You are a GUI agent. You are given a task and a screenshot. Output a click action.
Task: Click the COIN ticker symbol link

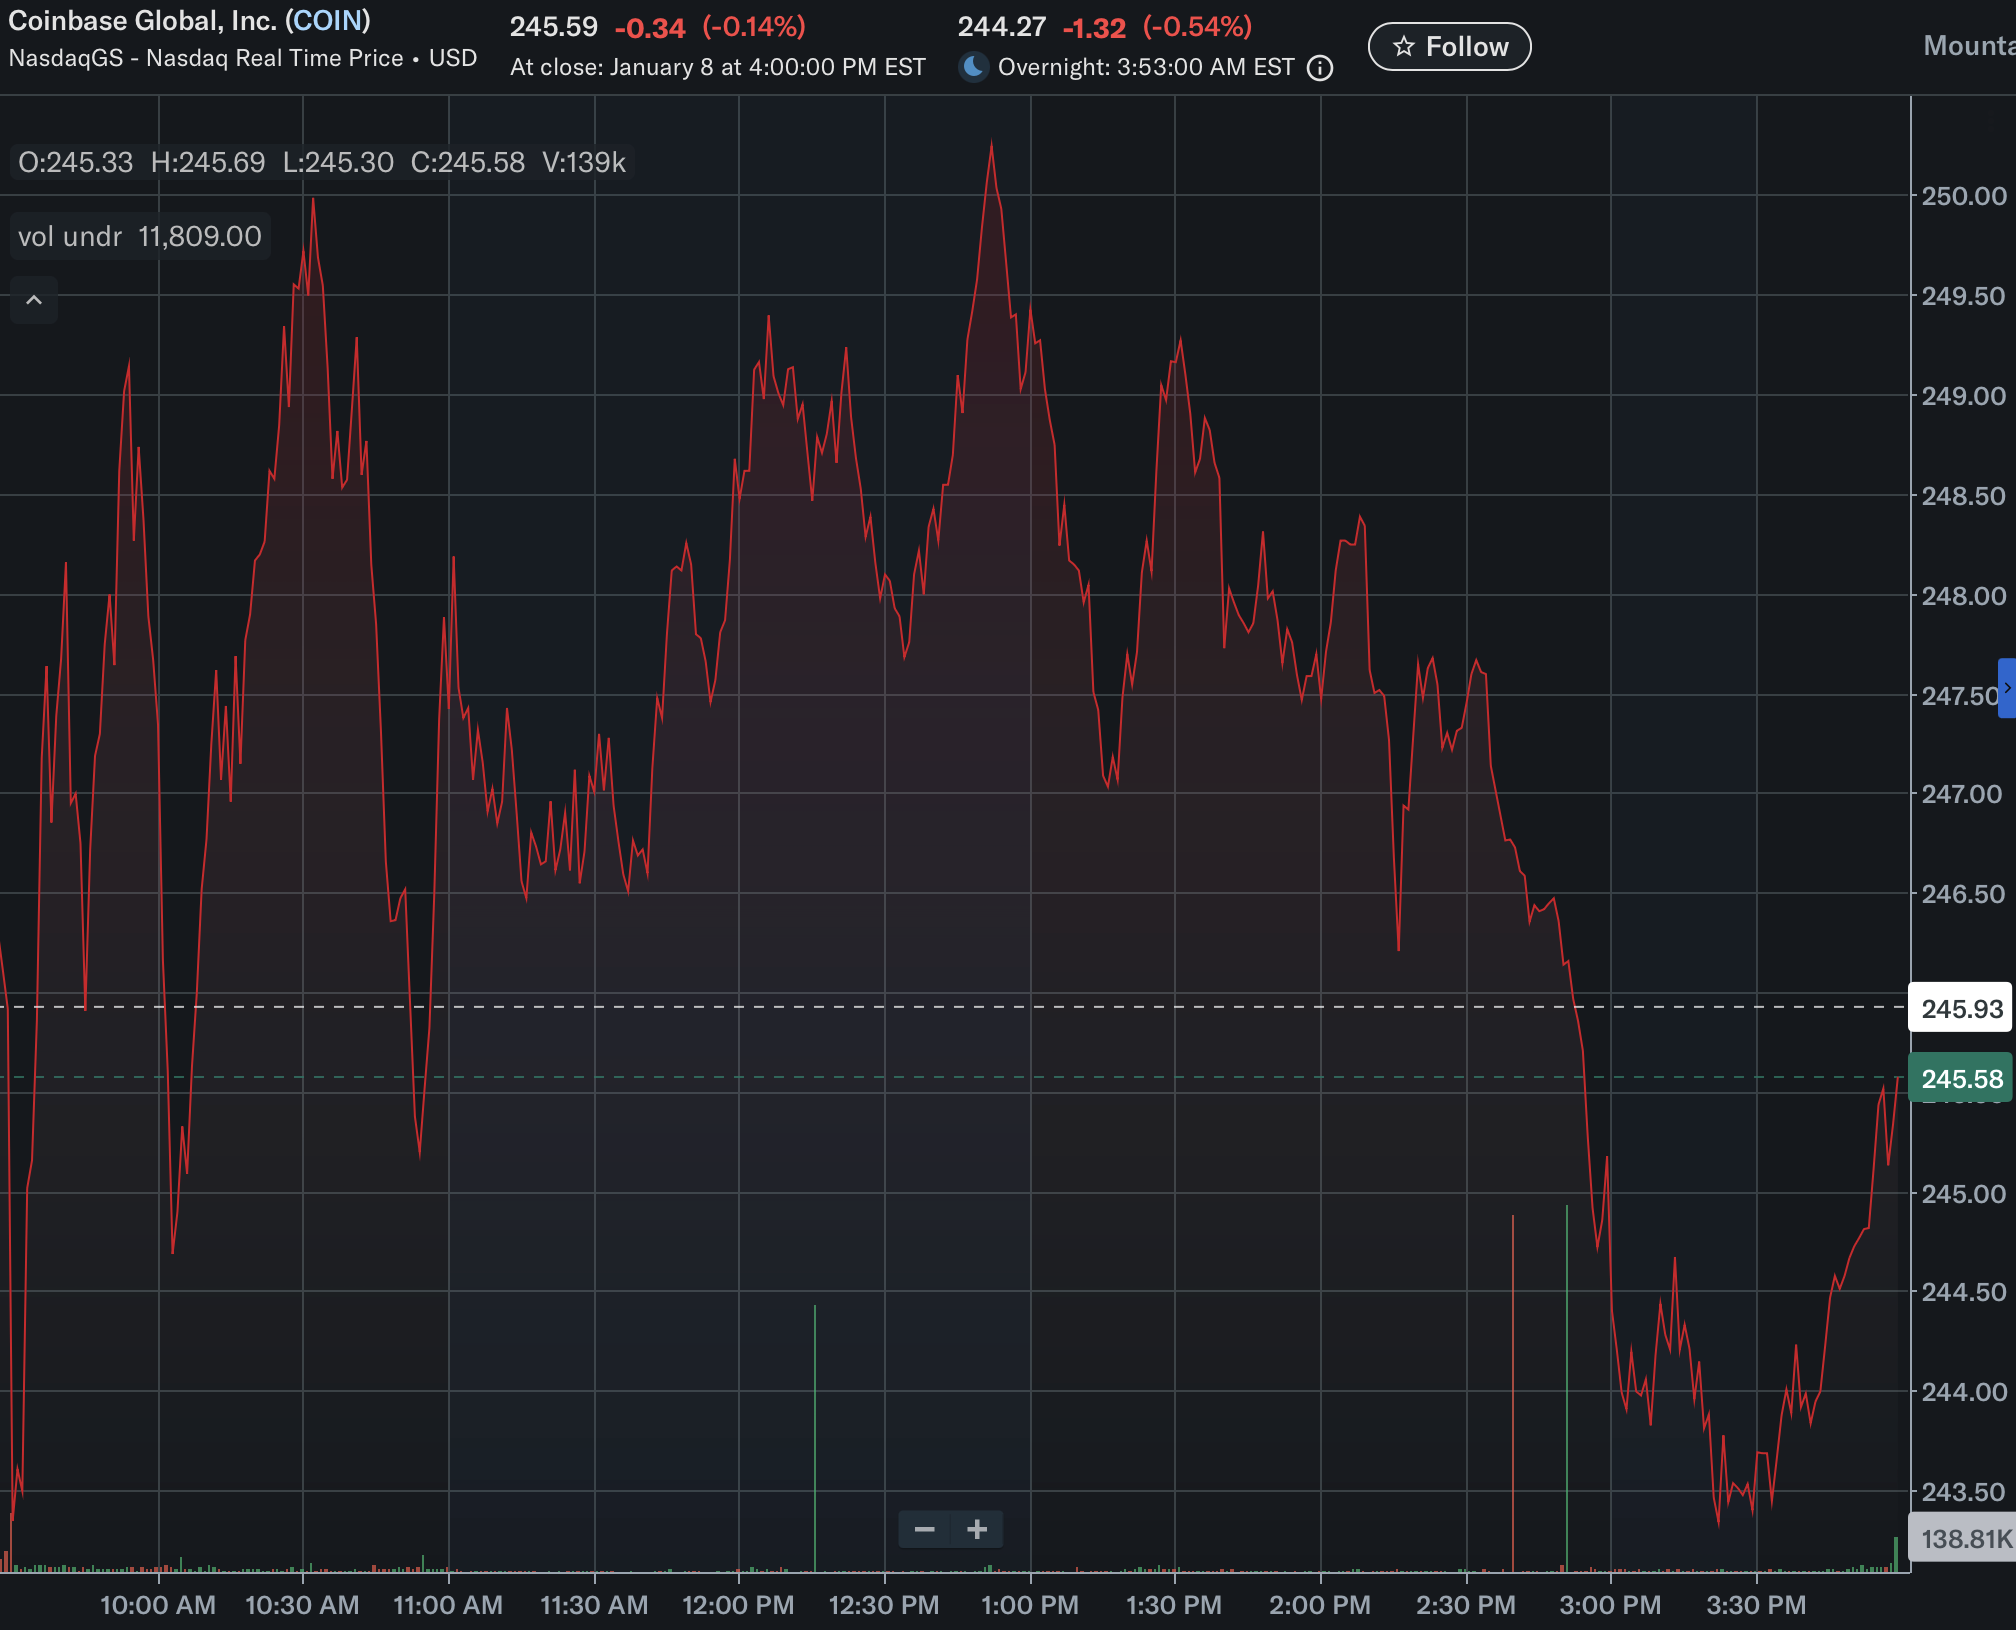click(x=327, y=21)
